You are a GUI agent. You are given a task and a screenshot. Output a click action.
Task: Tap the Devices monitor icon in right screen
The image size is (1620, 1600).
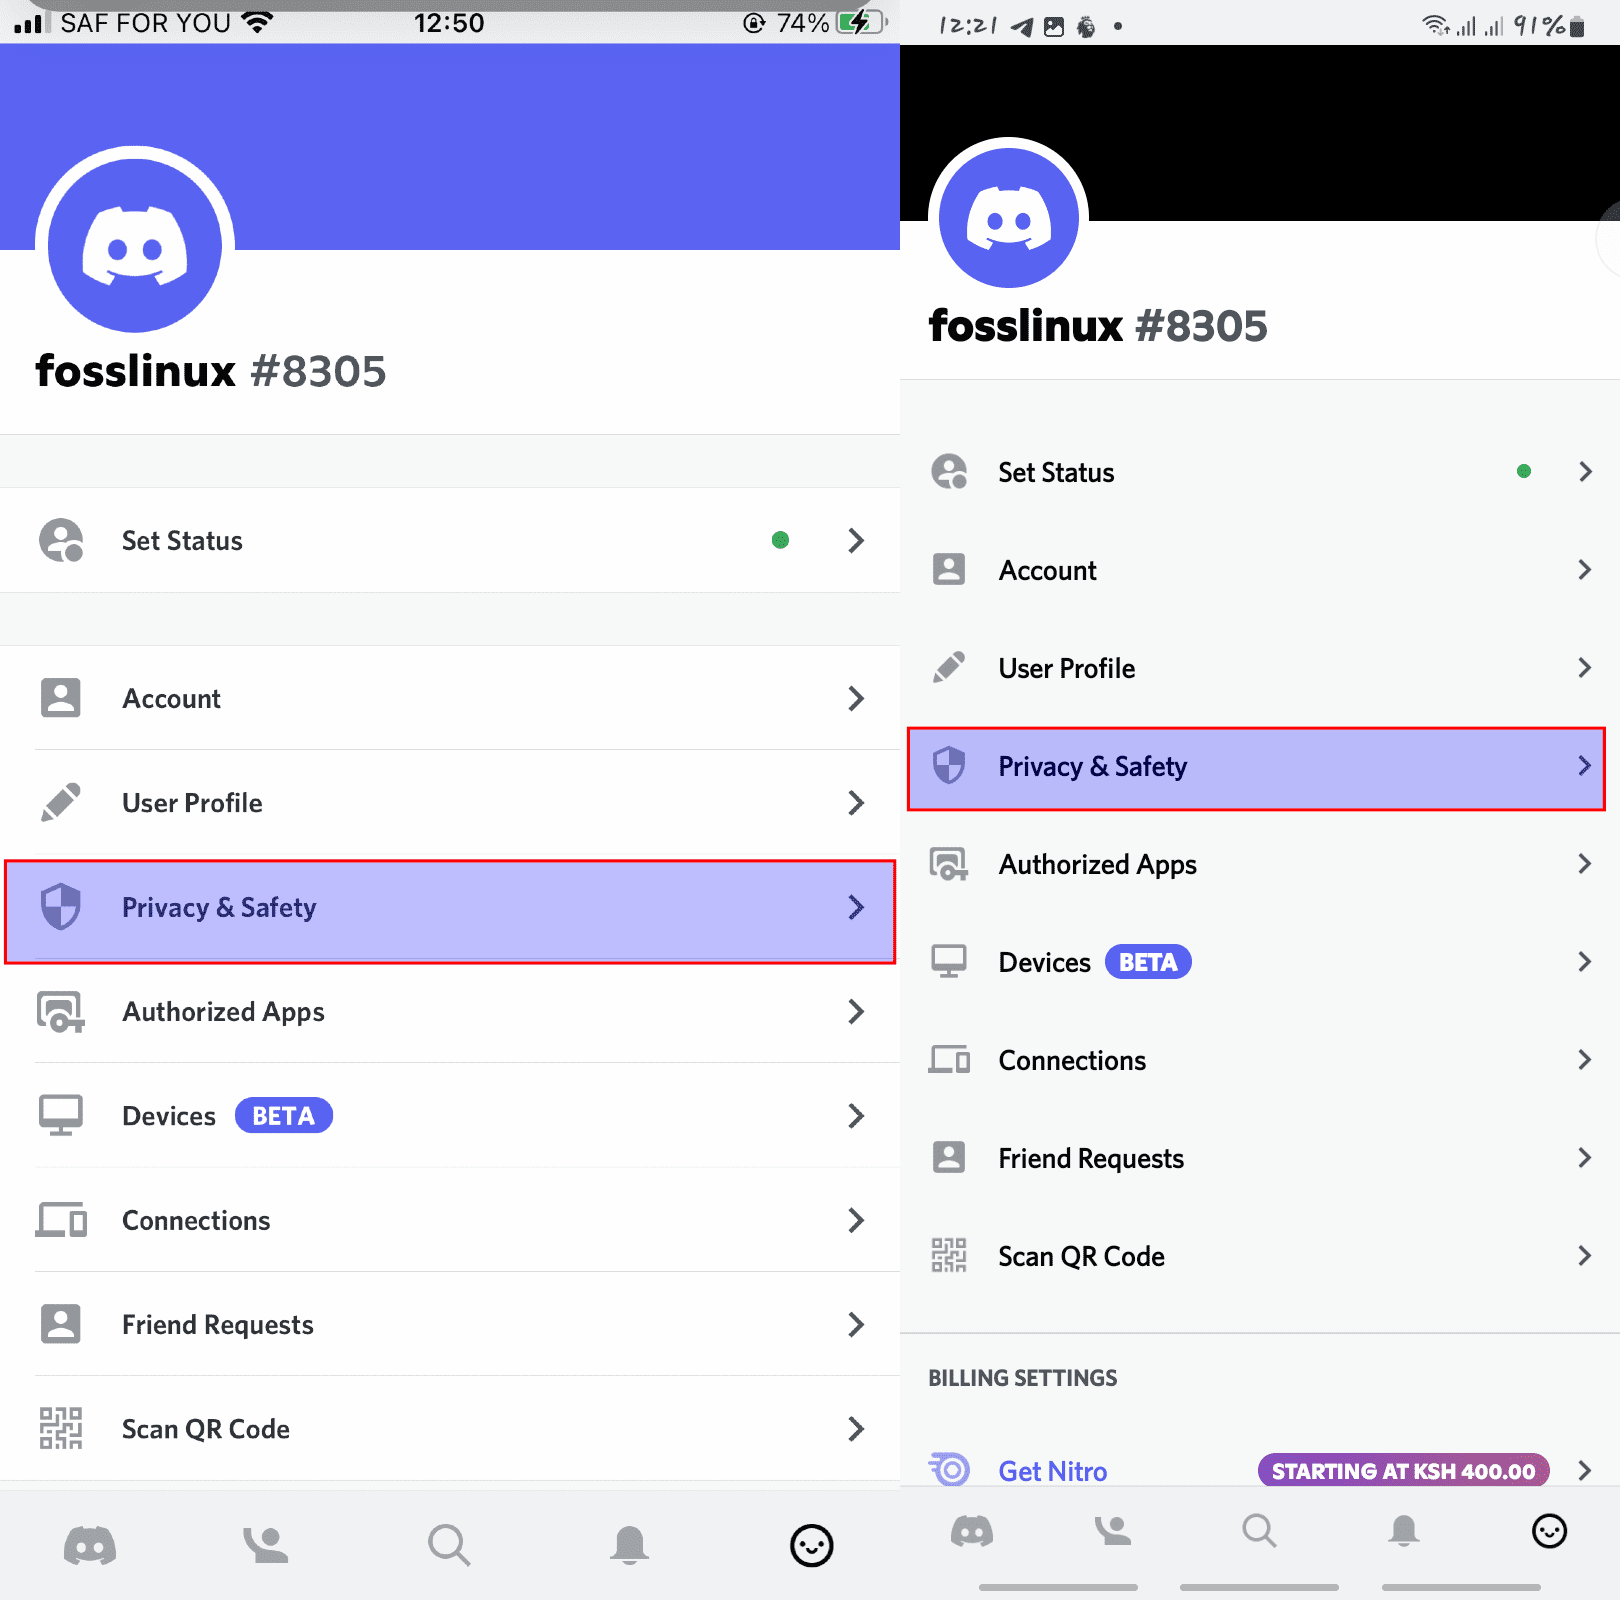[x=949, y=961]
